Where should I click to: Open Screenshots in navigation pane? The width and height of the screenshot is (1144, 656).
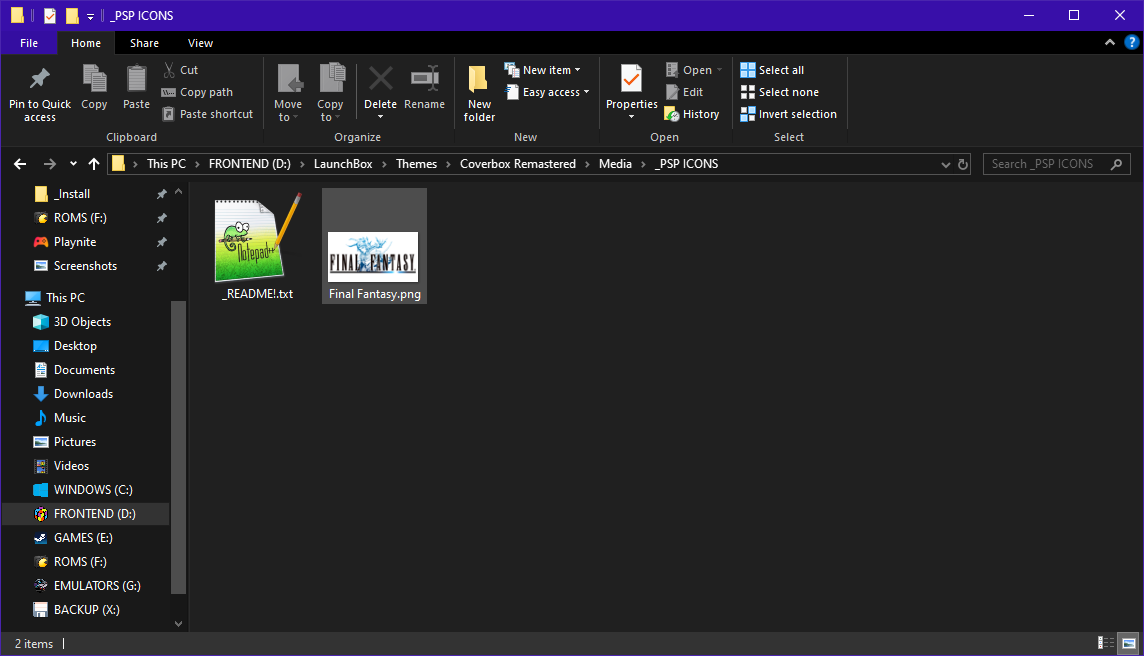click(85, 266)
